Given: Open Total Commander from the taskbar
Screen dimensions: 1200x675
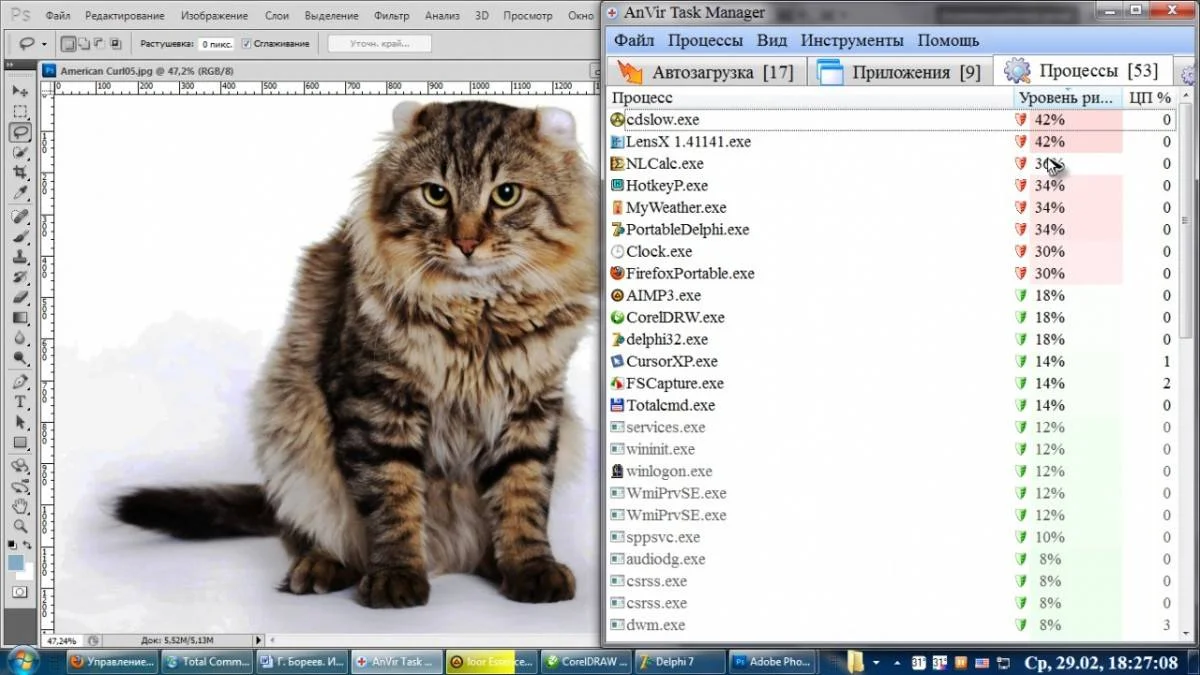Looking at the screenshot, I should [x=206, y=662].
